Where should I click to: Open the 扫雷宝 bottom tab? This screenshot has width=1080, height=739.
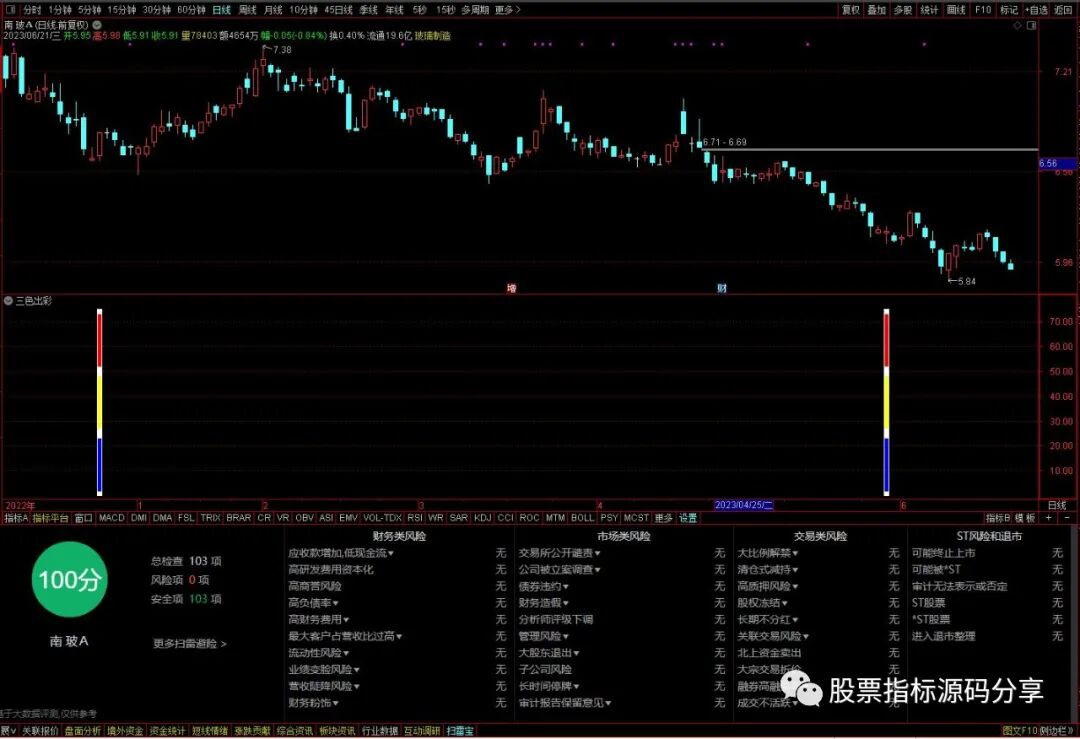[x=460, y=731]
